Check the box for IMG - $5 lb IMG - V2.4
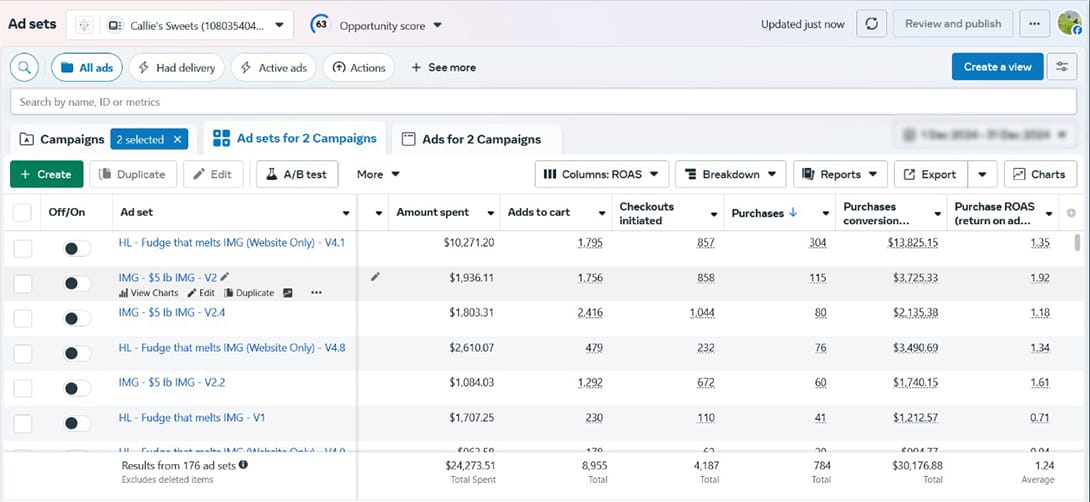 coord(22,318)
